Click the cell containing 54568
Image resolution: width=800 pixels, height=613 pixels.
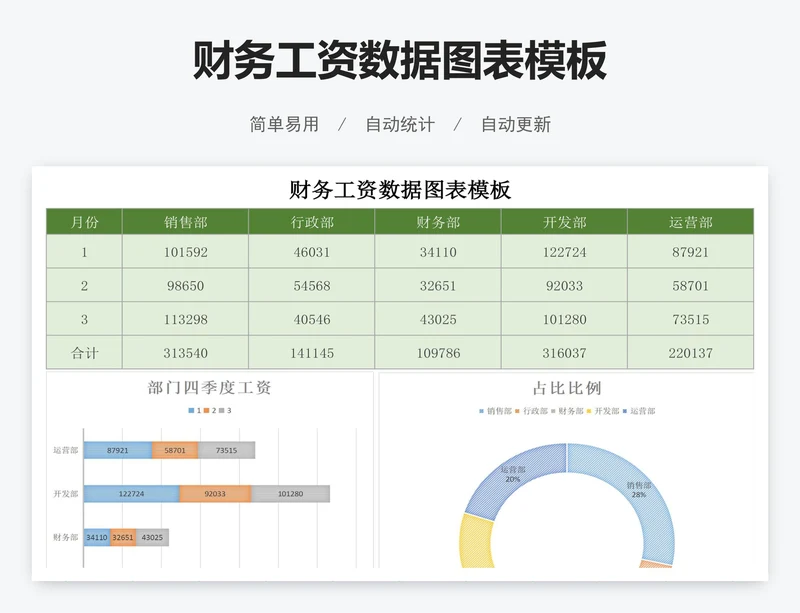click(x=312, y=285)
